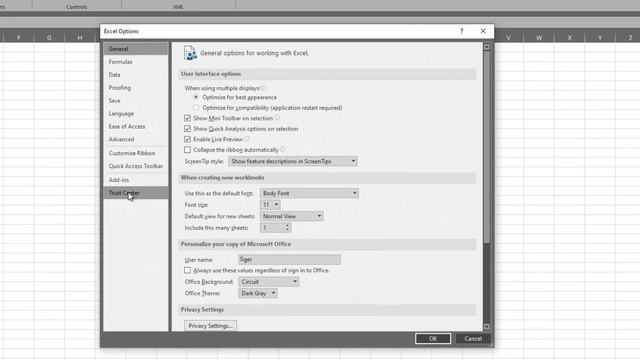Open the Office Theme dropdown
The height and width of the screenshot is (360, 640).
click(x=258, y=293)
